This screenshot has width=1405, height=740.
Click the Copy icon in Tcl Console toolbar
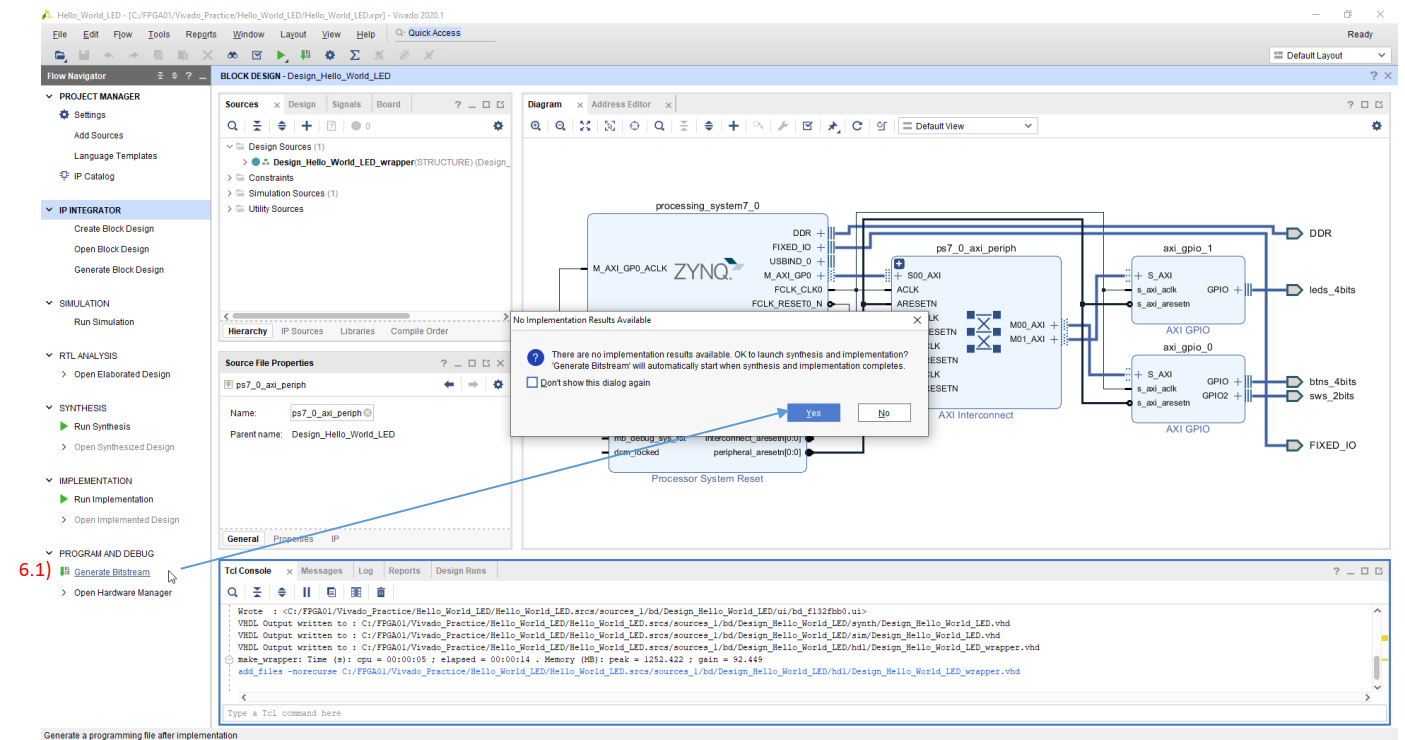(x=331, y=592)
